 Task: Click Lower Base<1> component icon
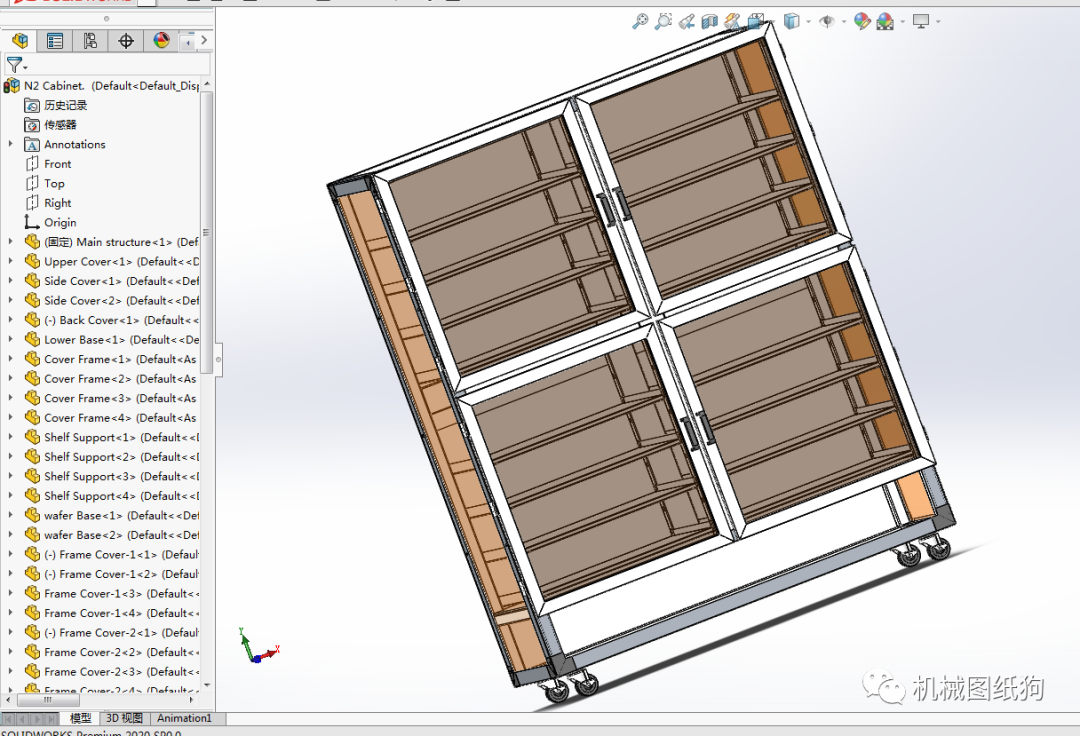[32, 339]
